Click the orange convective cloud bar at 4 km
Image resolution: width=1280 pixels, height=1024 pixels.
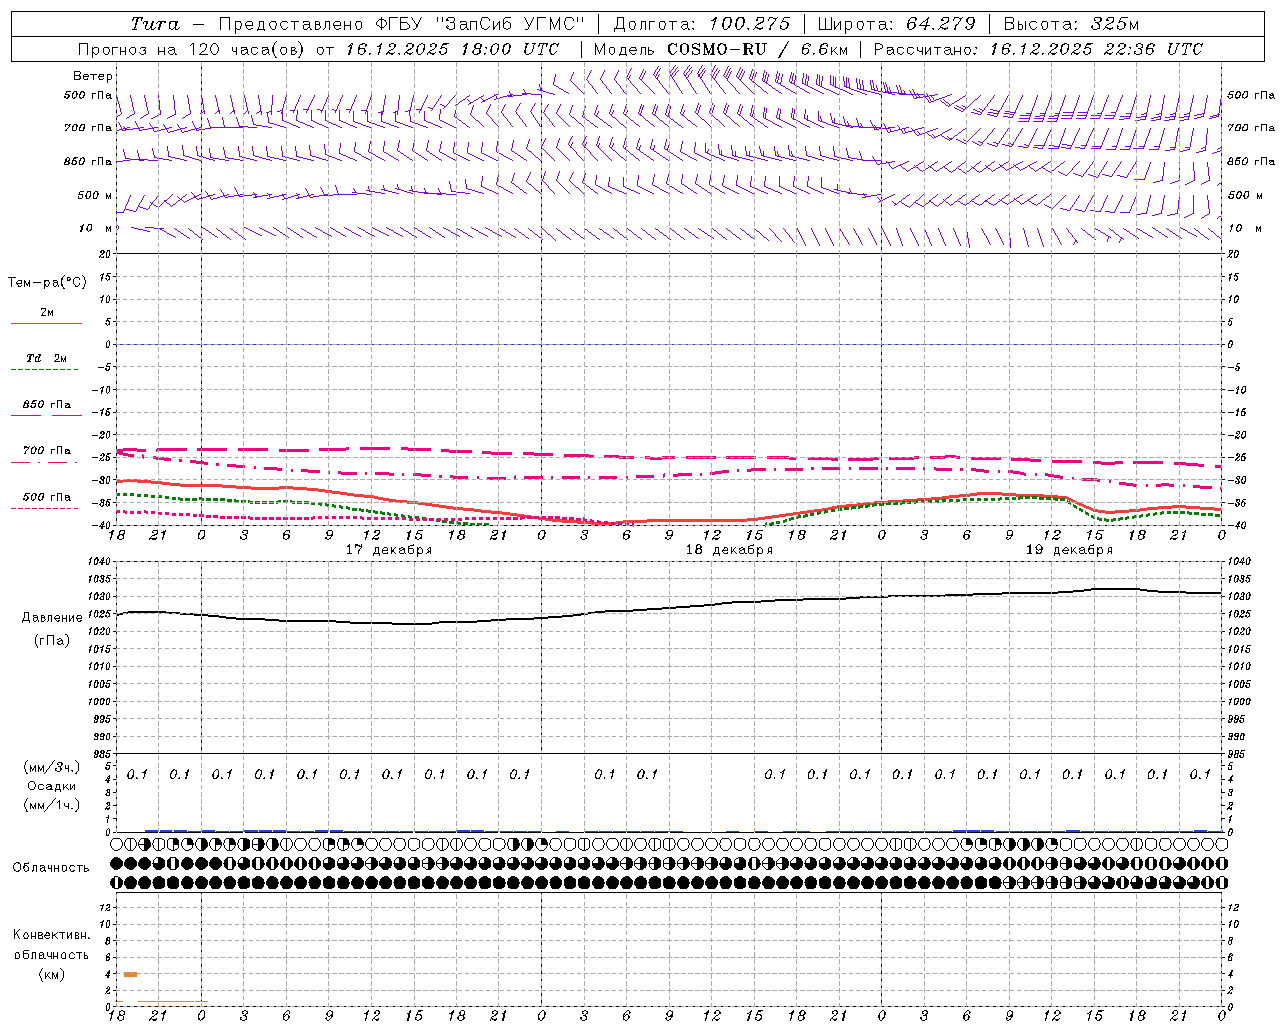(x=131, y=974)
